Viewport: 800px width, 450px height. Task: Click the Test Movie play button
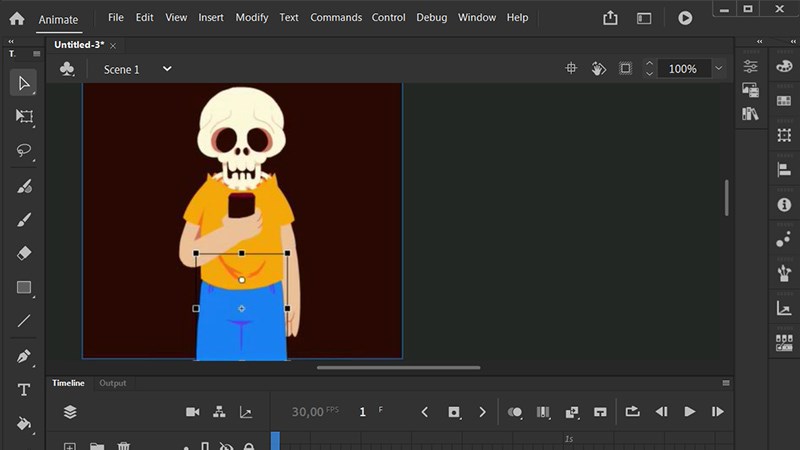(685, 18)
